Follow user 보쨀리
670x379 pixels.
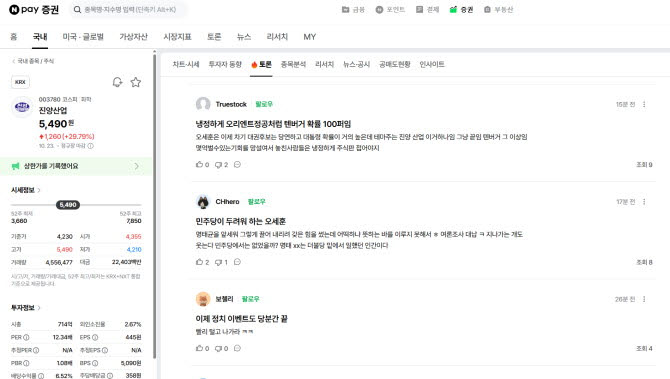[x=250, y=299]
